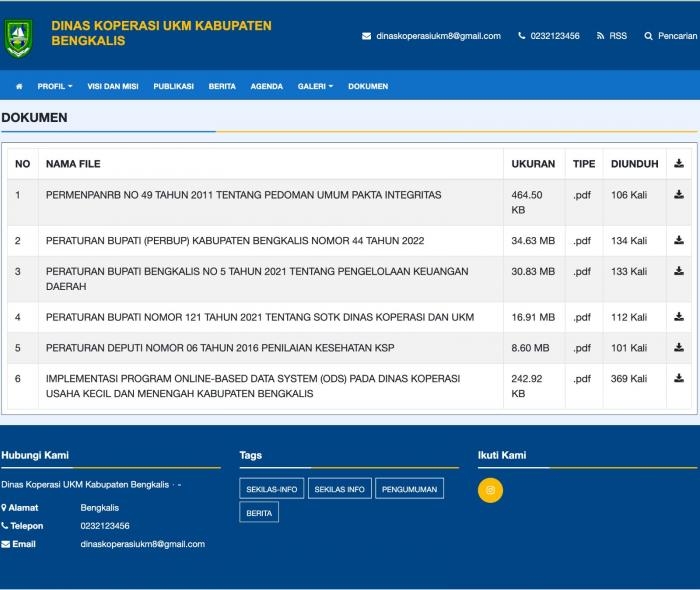
Task: Click file name PERMENPANRB NO 49 TAHUN 2011
Action: 243,195
